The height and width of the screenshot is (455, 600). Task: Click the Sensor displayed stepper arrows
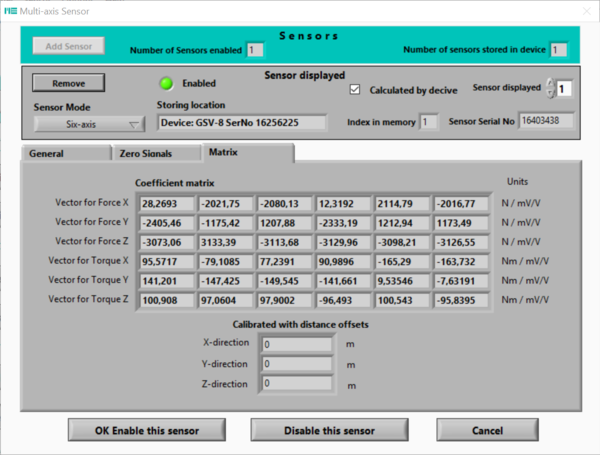point(548,89)
